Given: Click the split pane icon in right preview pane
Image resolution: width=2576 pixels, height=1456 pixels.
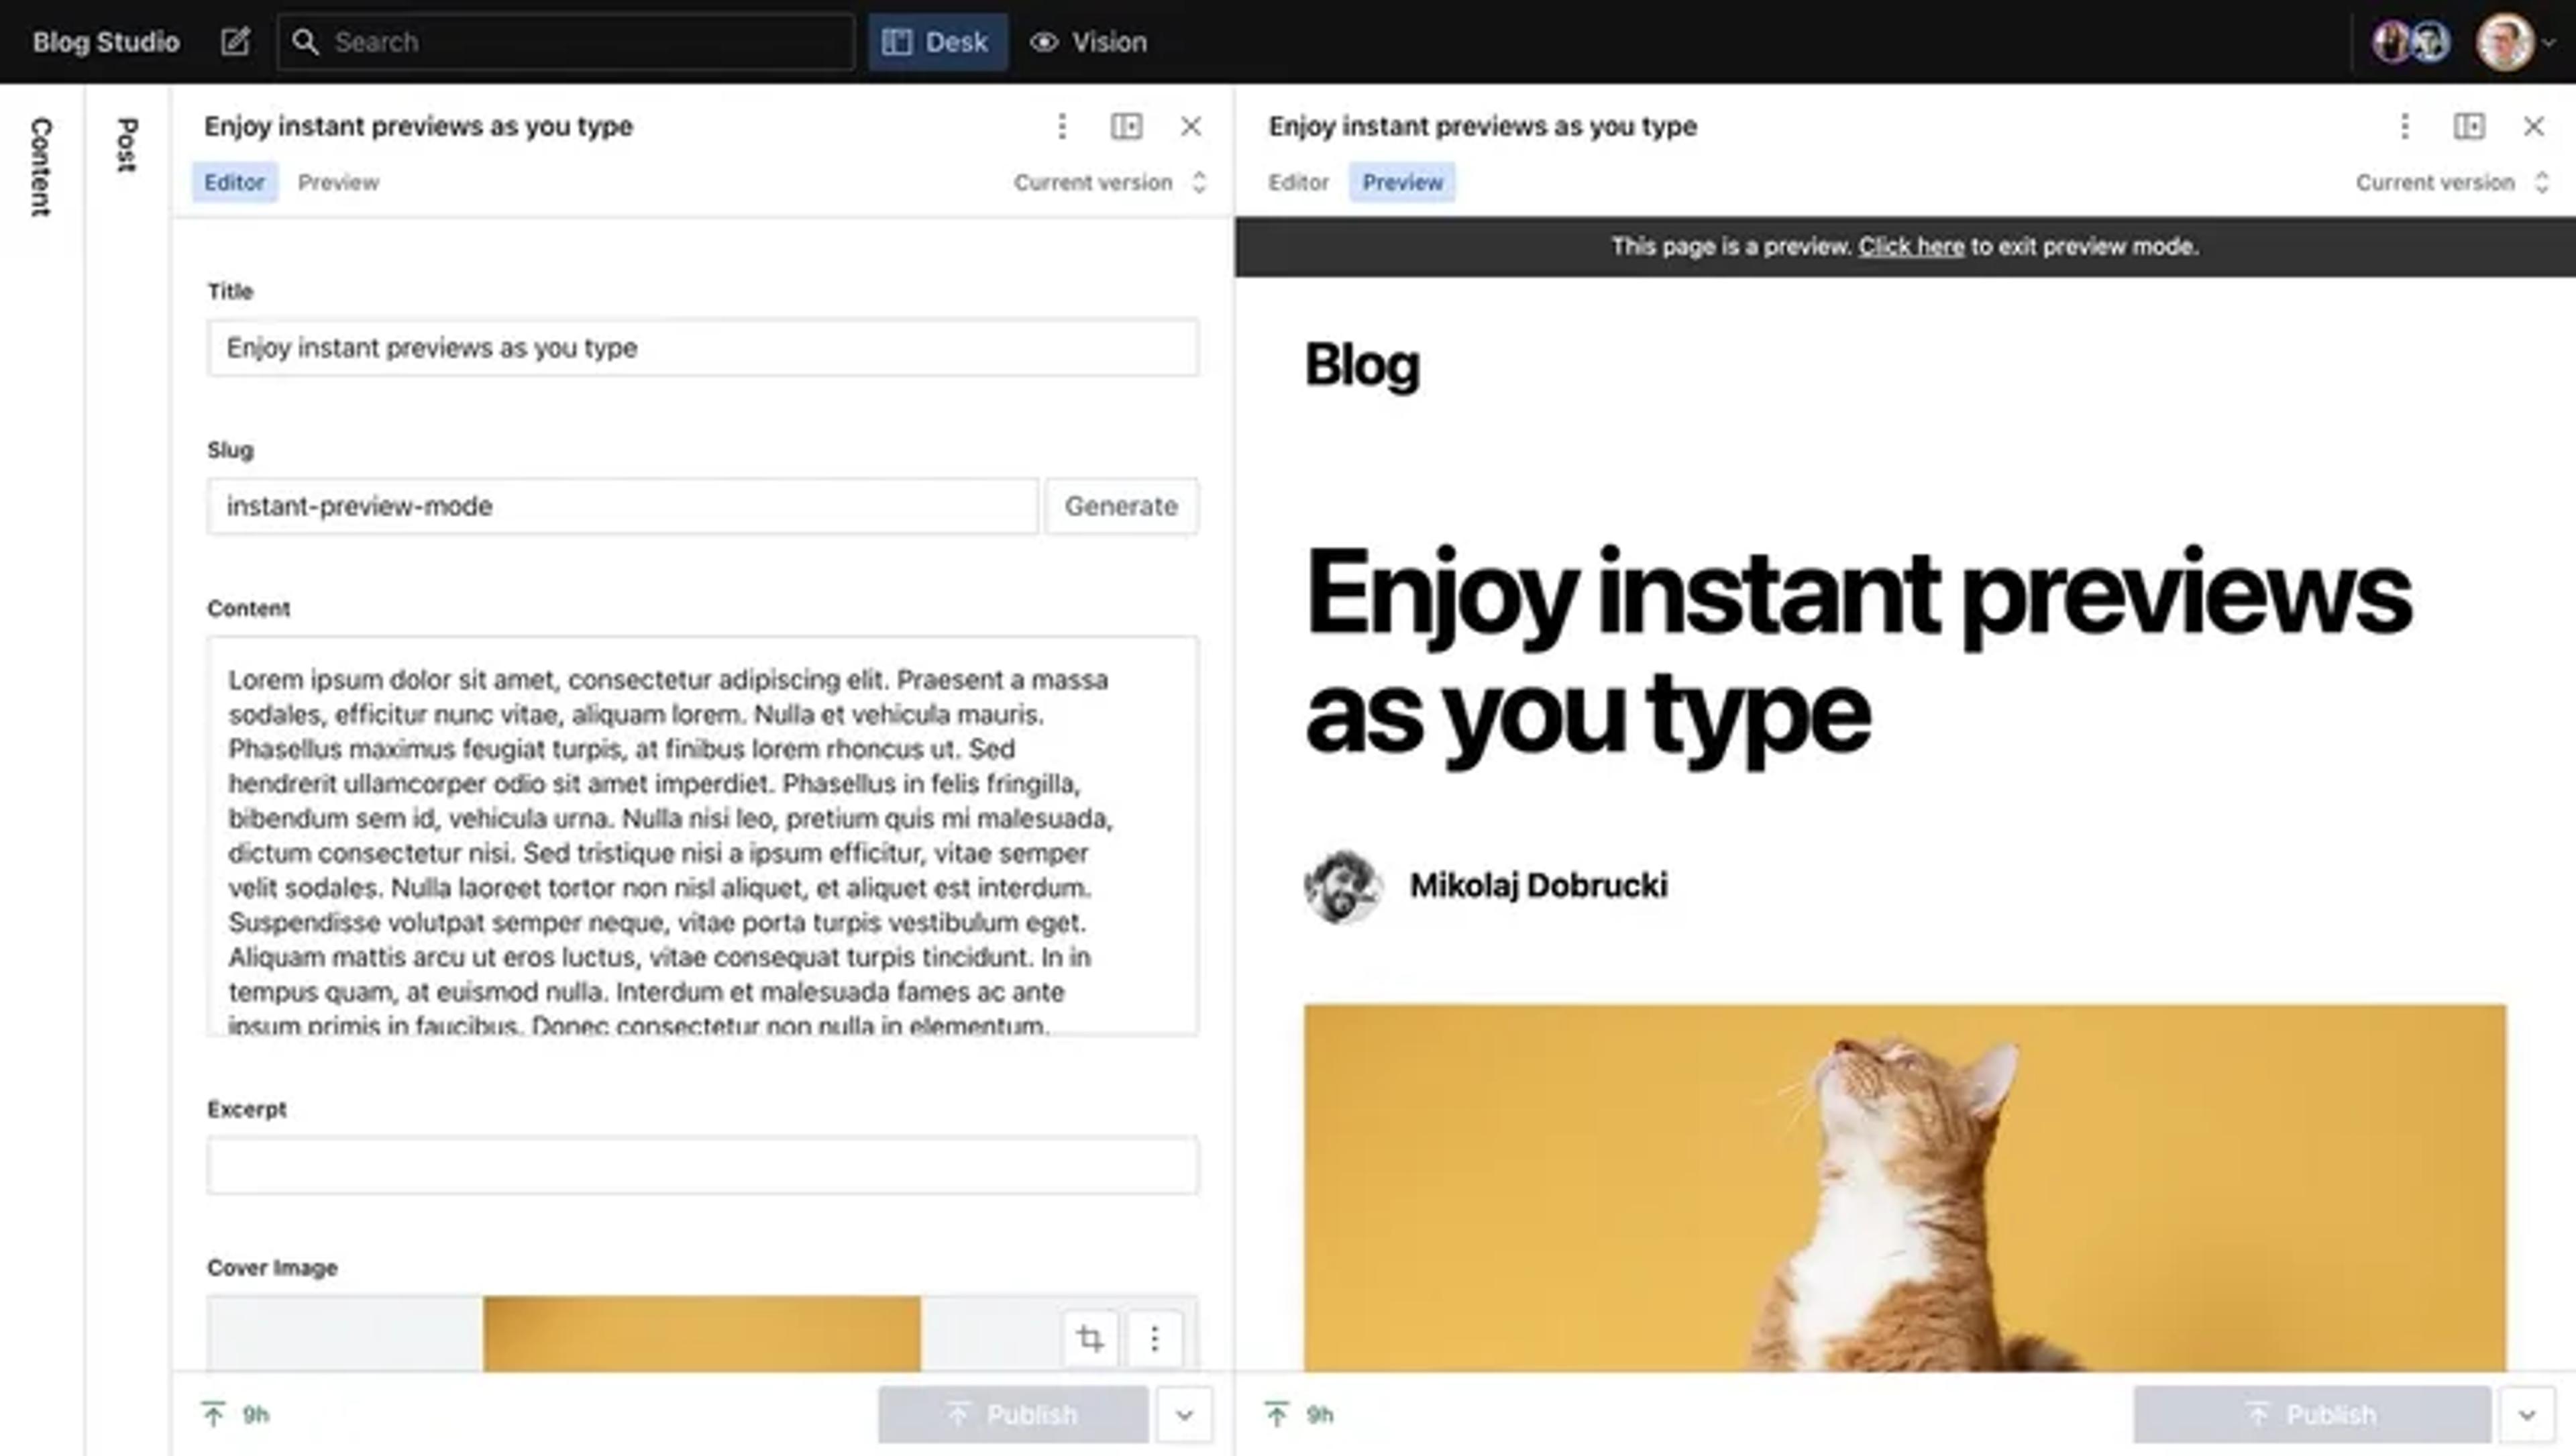Looking at the screenshot, I should (x=2469, y=126).
